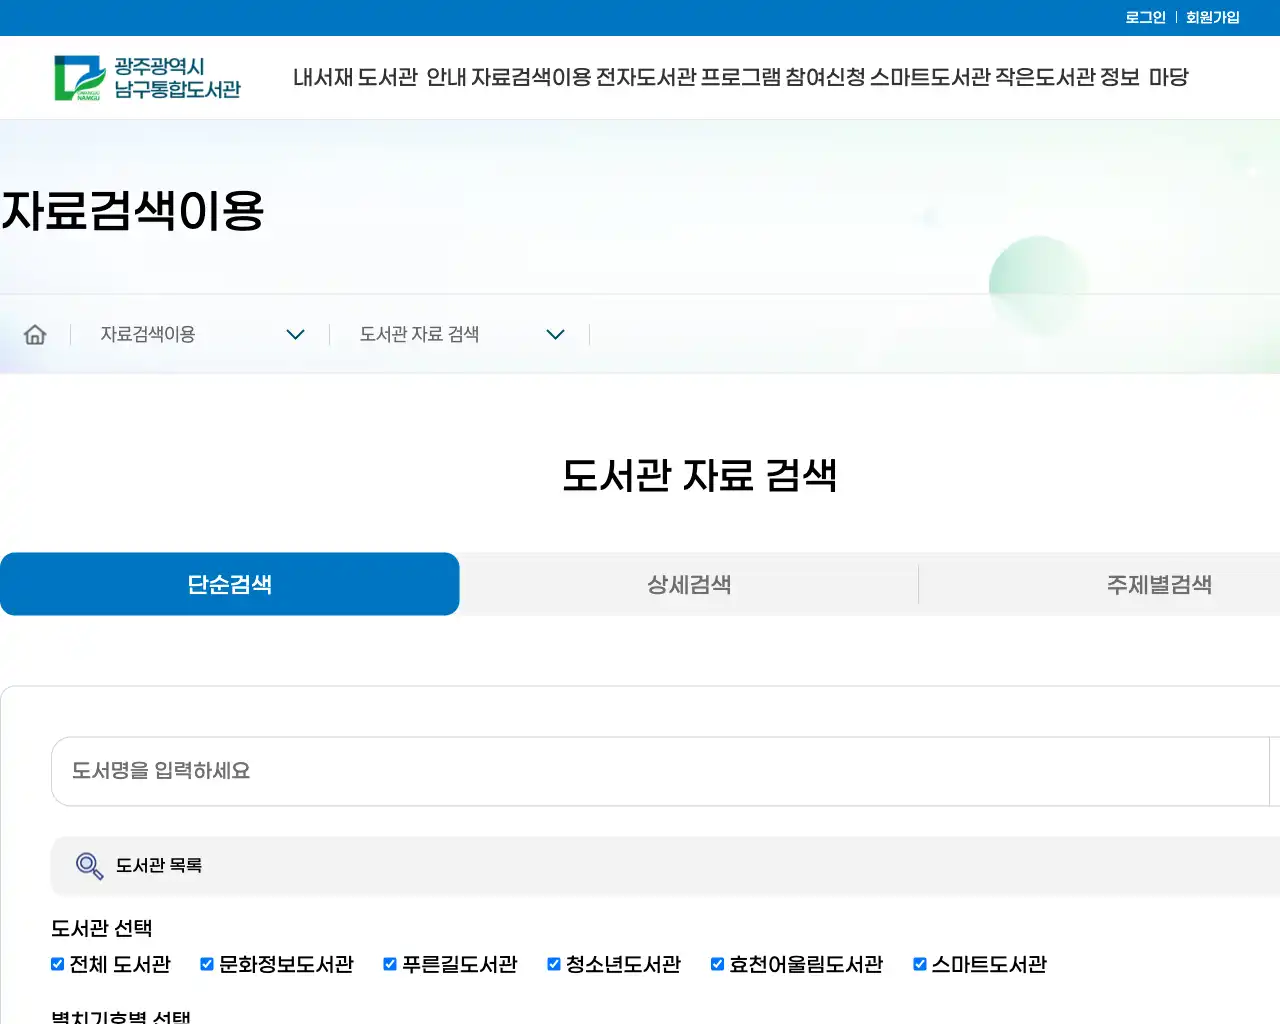
Task: Toggle the 청소년도서관 checkbox off
Action: click(553, 964)
